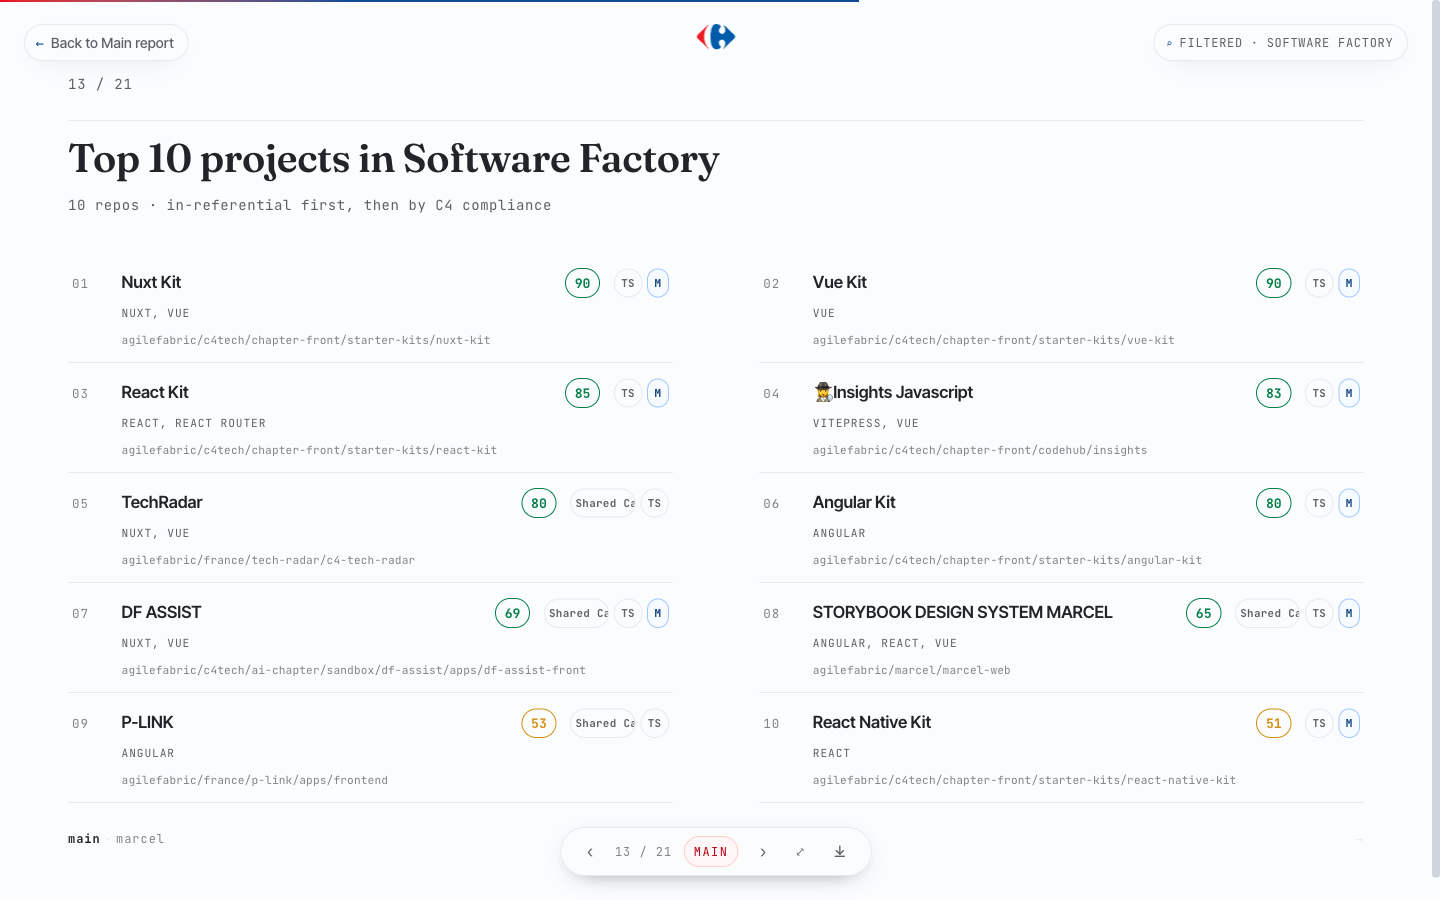Click the M badge on DF ASSIST
This screenshot has width=1440, height=900.
pyautogui.click(x=658, y=613)
